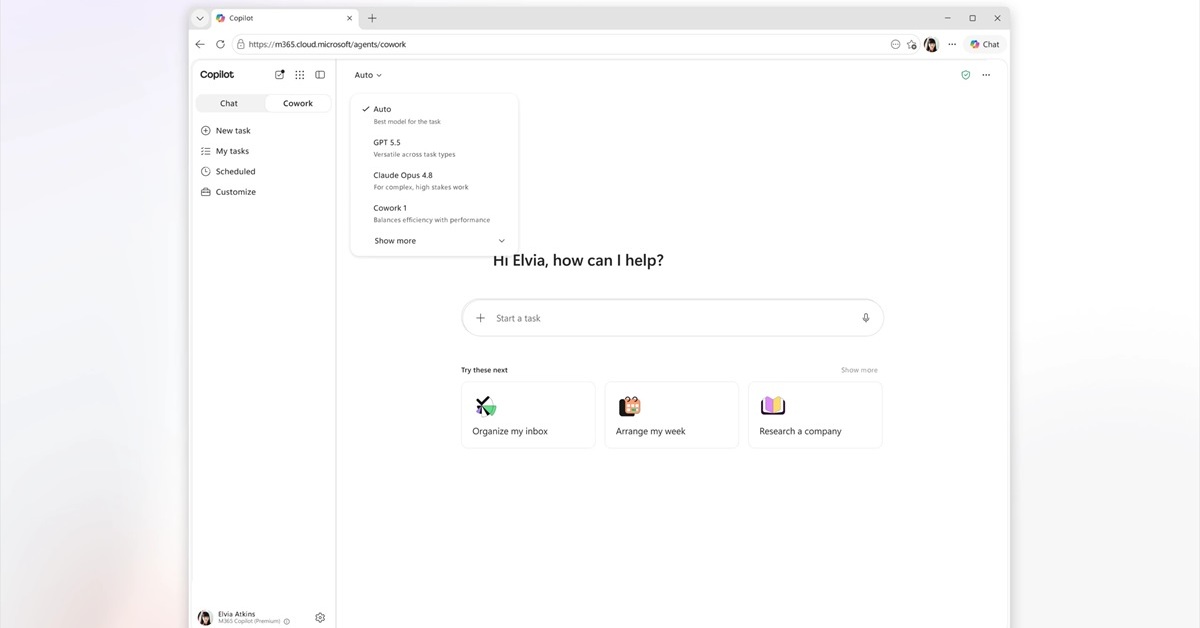This screenshot has height=628, width=1200.
Task: Click the info icon beside M365 Copilot (Premium)
Action: [x=287, y=622]
